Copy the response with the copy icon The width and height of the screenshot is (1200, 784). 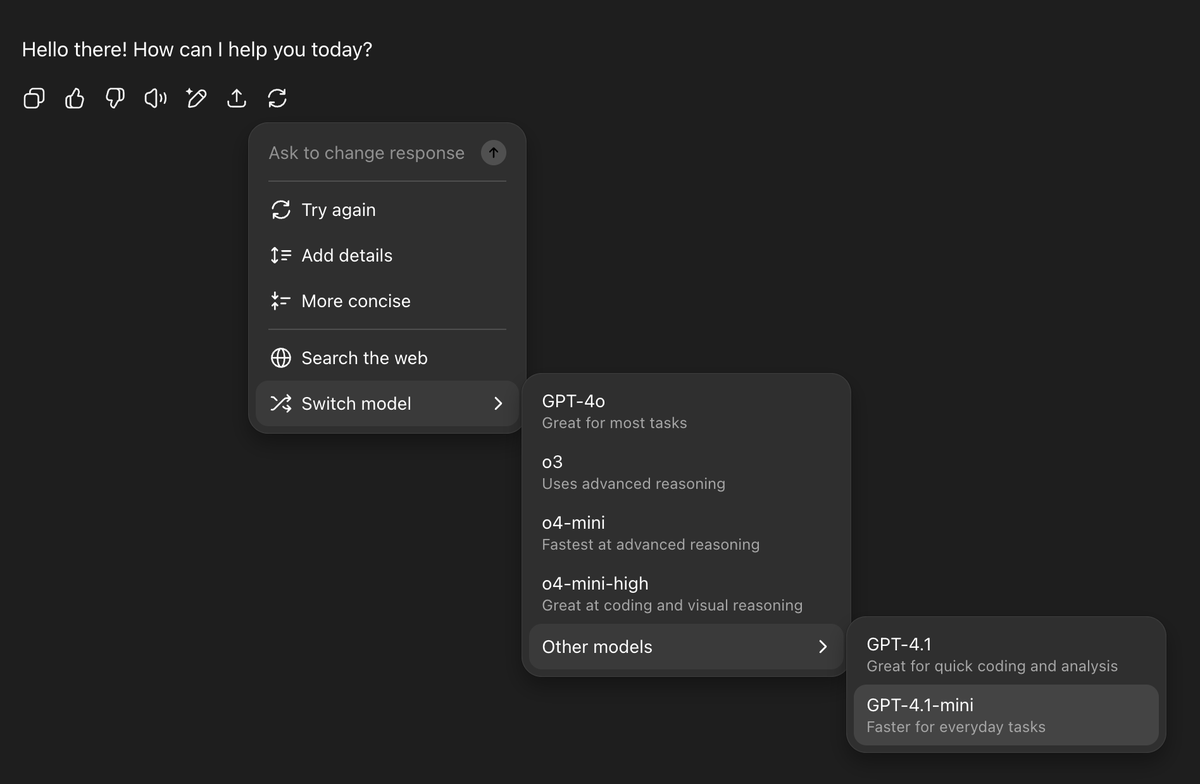point(34,98)
